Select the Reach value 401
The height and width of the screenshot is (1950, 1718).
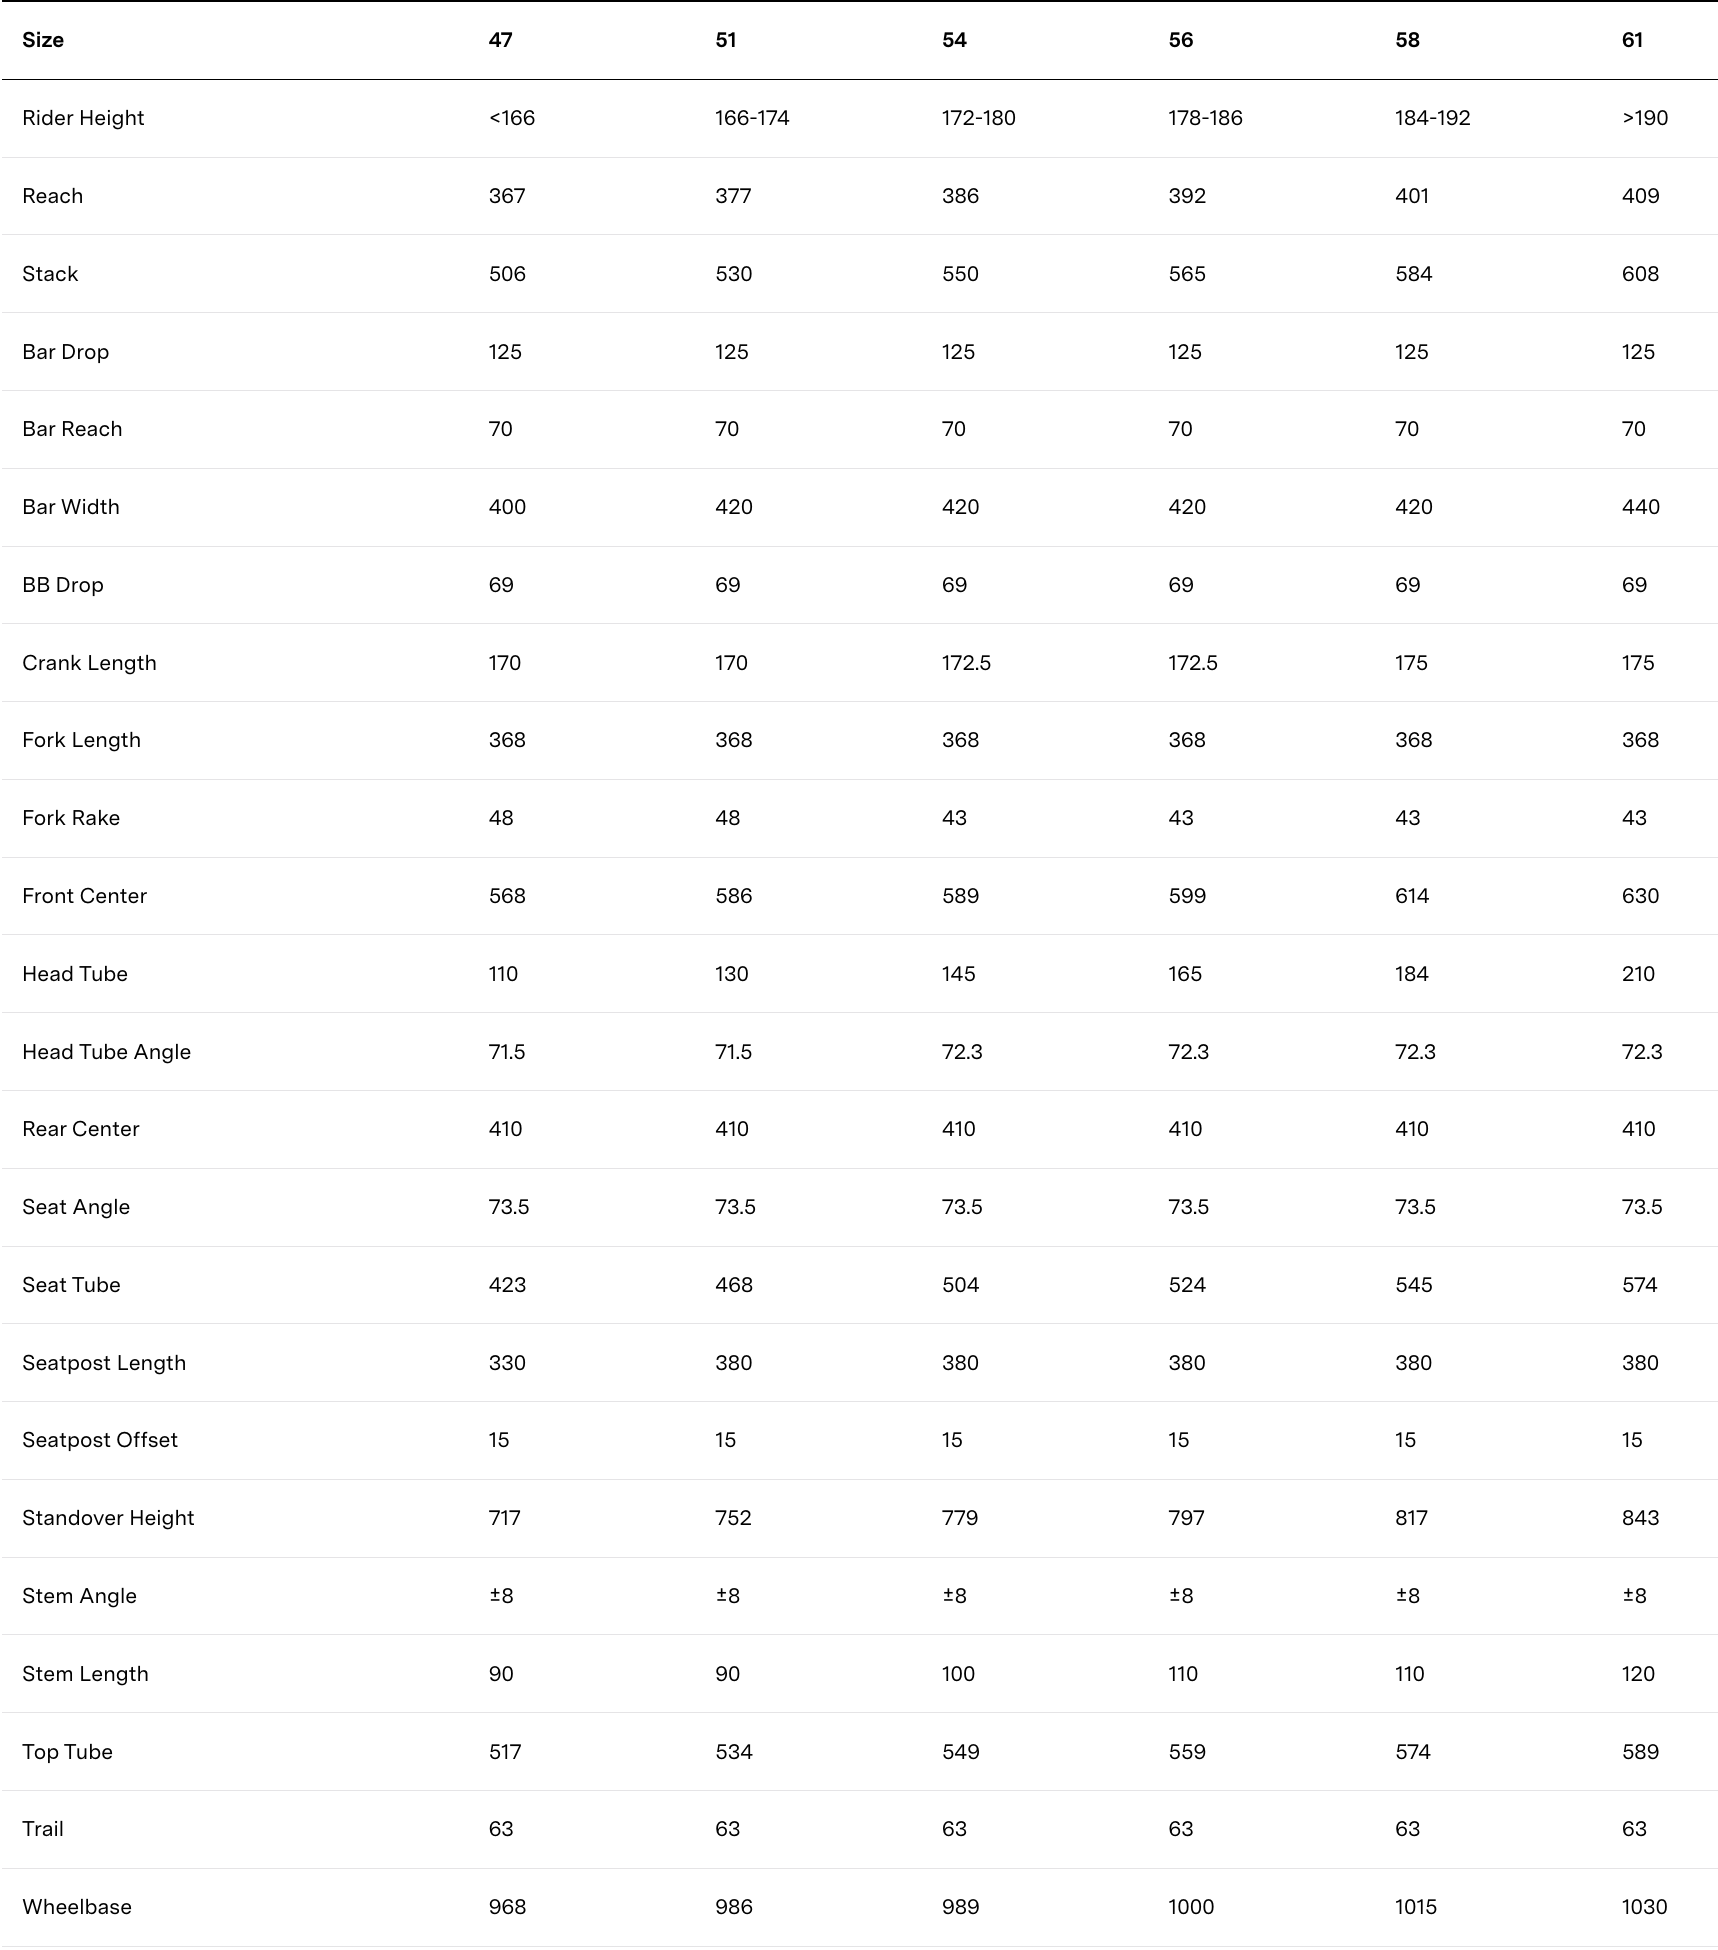(1411, 196)
